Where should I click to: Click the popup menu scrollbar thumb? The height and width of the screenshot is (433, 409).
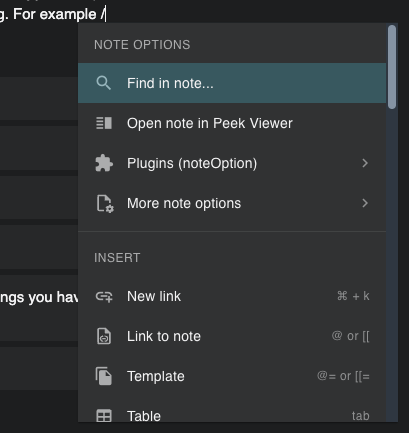[x=392, y=67]
